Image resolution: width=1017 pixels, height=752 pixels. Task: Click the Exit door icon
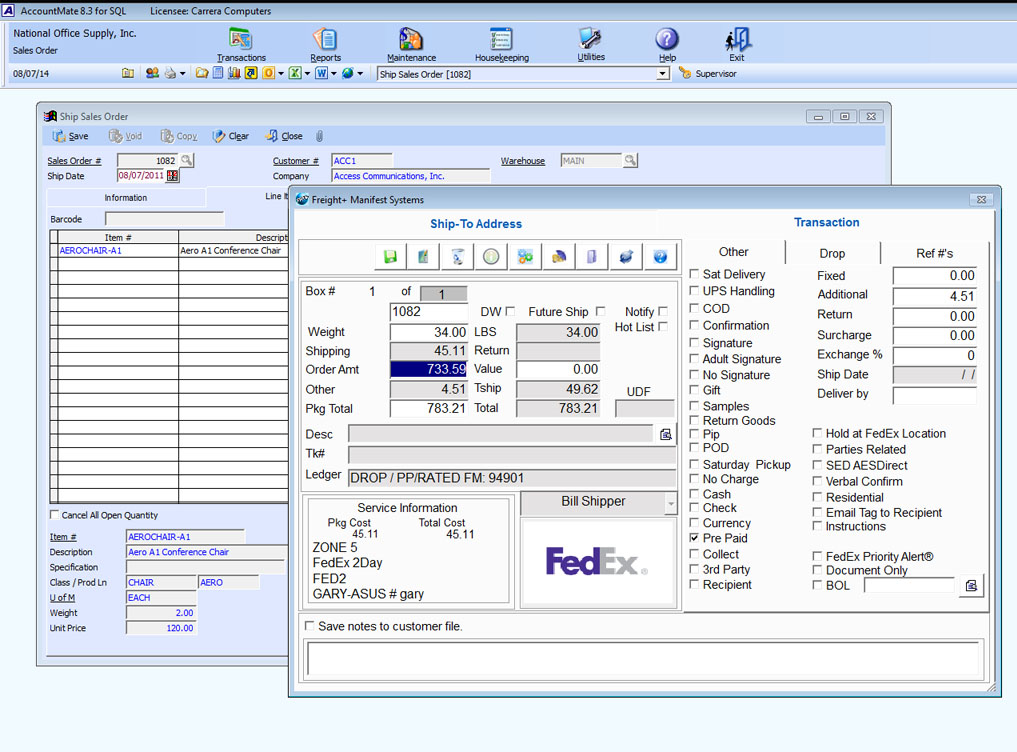737,39
